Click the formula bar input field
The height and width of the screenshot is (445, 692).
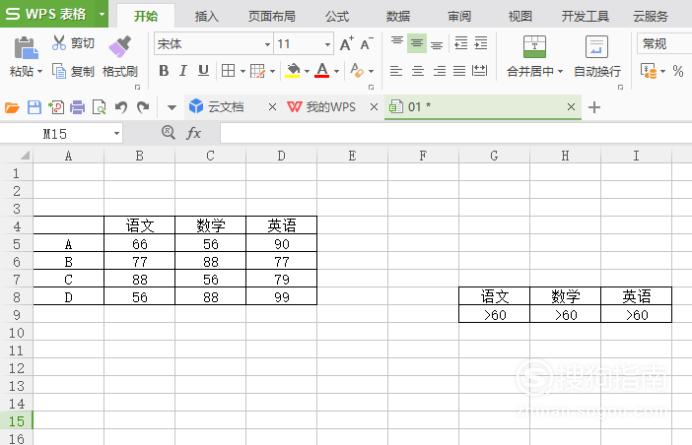tap(456, 133)
